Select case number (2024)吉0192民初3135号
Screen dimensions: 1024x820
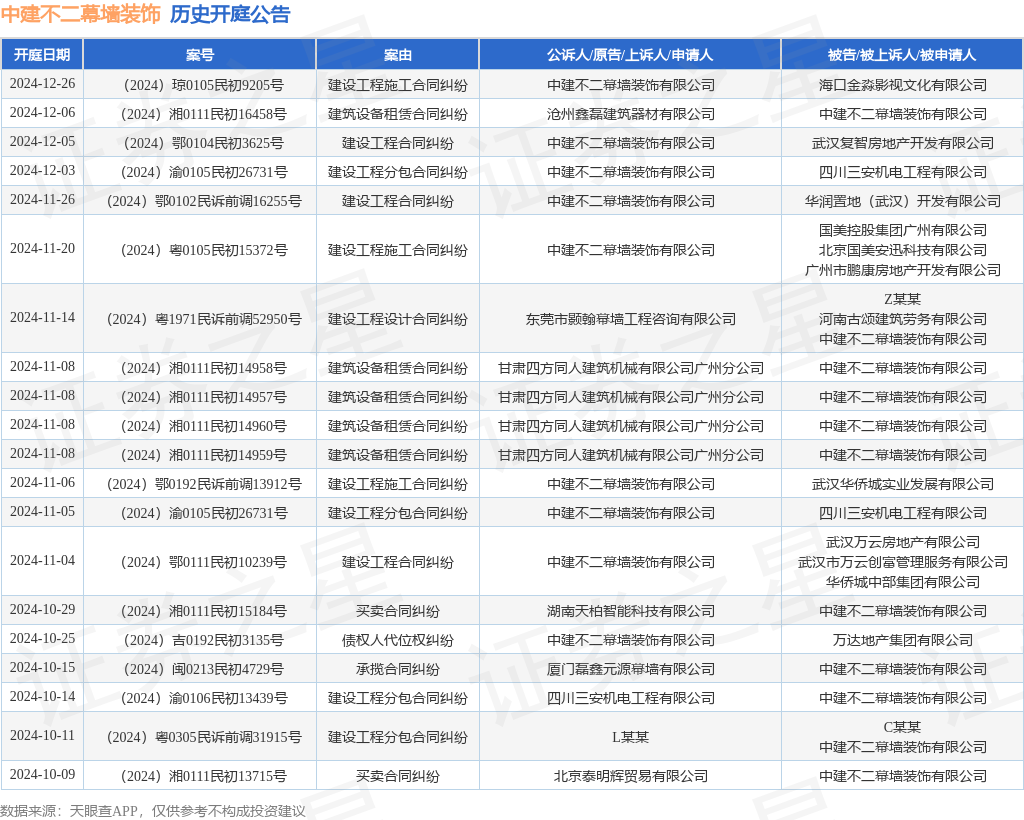204,640
